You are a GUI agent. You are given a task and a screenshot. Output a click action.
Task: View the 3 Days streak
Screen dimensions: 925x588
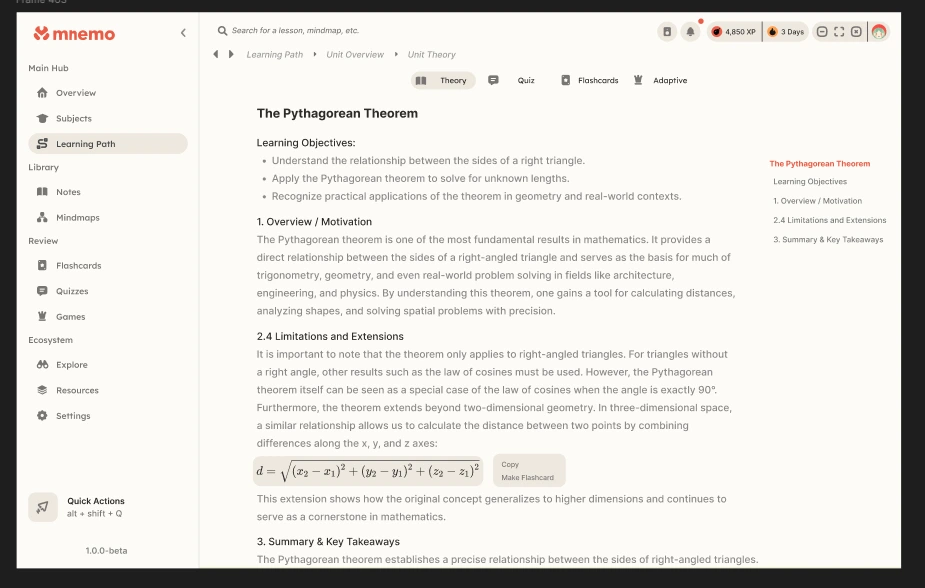[x=786, y=32]
